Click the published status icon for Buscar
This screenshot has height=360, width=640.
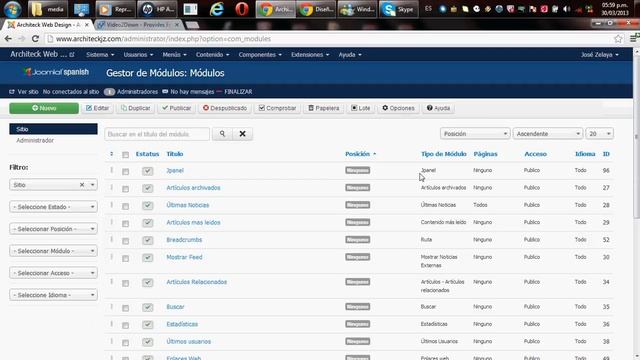[147, 307]
